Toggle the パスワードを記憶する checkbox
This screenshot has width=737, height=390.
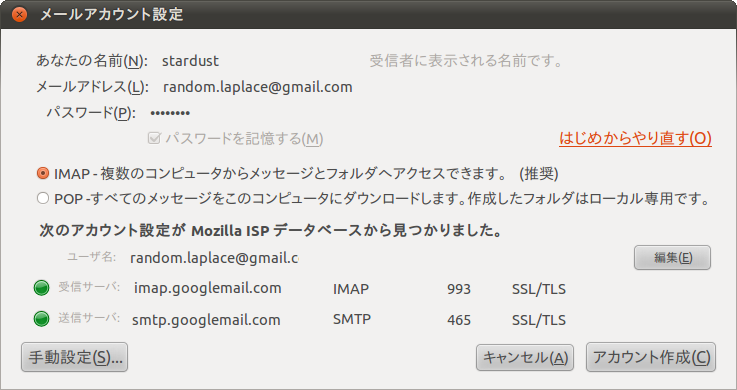(x=154, y=138)
